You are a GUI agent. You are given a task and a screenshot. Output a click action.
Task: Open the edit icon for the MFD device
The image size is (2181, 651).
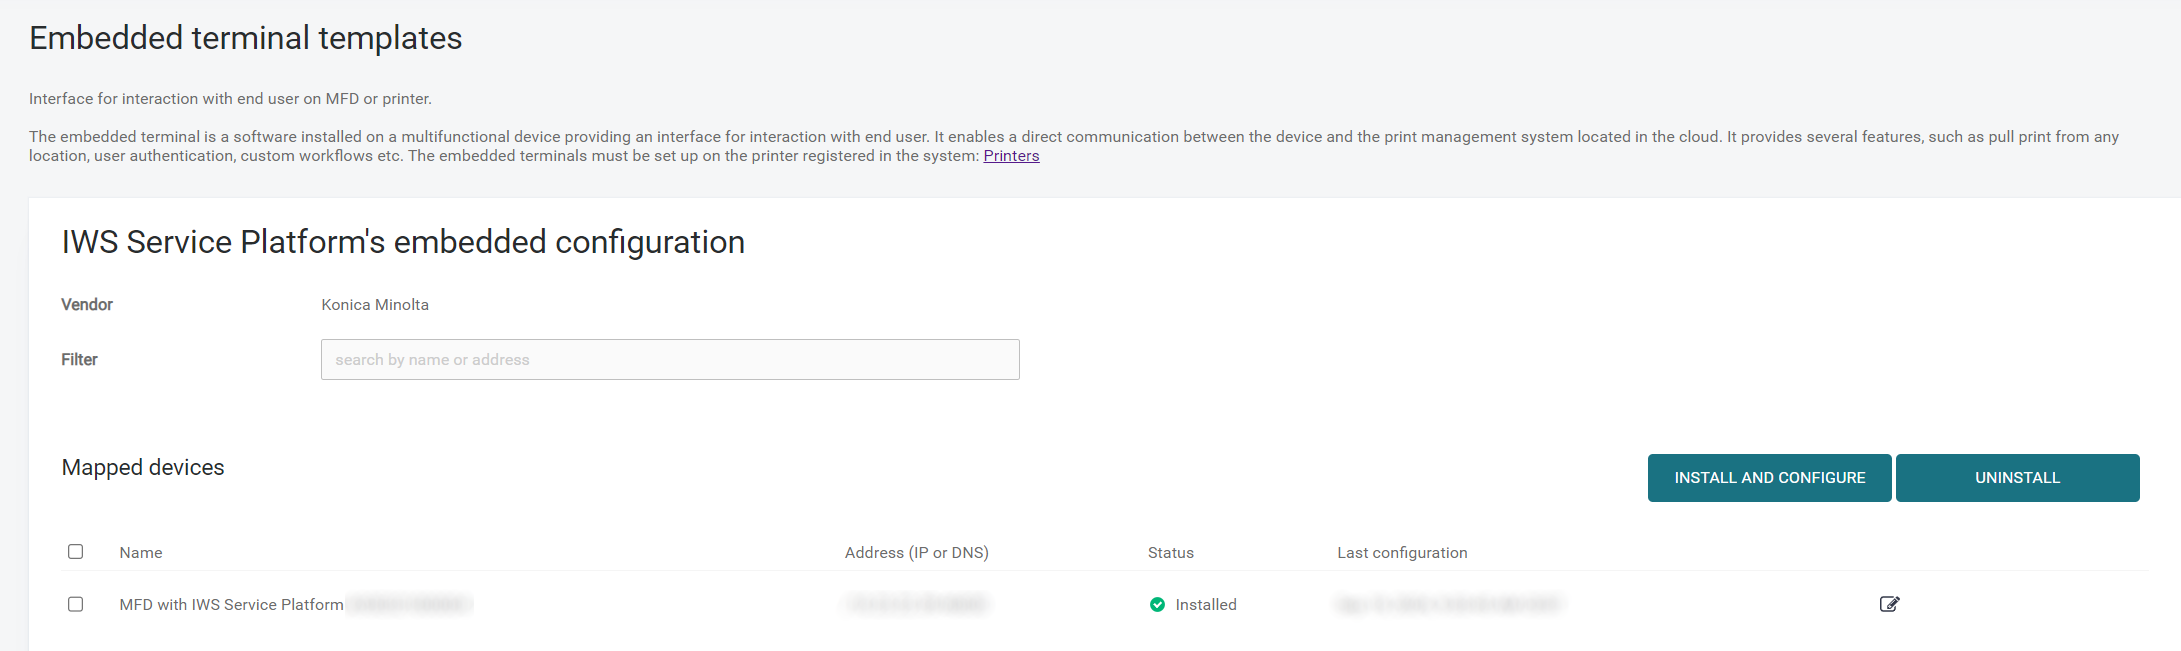(x=1889, y=604)
